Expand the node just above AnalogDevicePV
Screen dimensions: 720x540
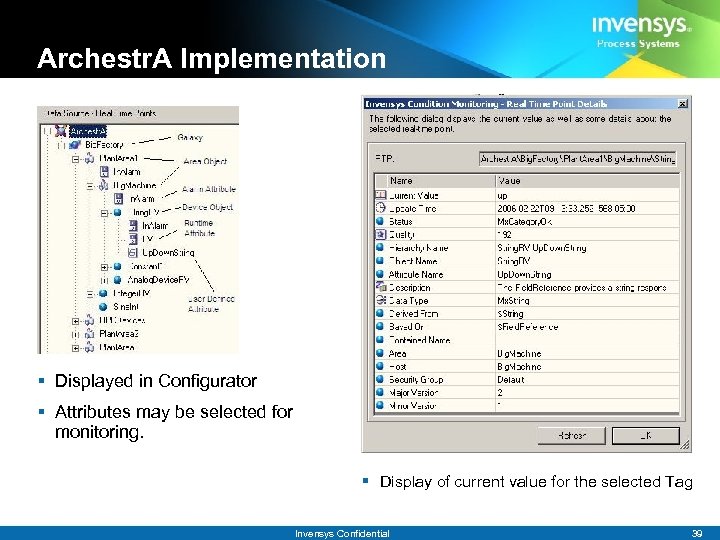pyautogui.click(x=104, y=267)
